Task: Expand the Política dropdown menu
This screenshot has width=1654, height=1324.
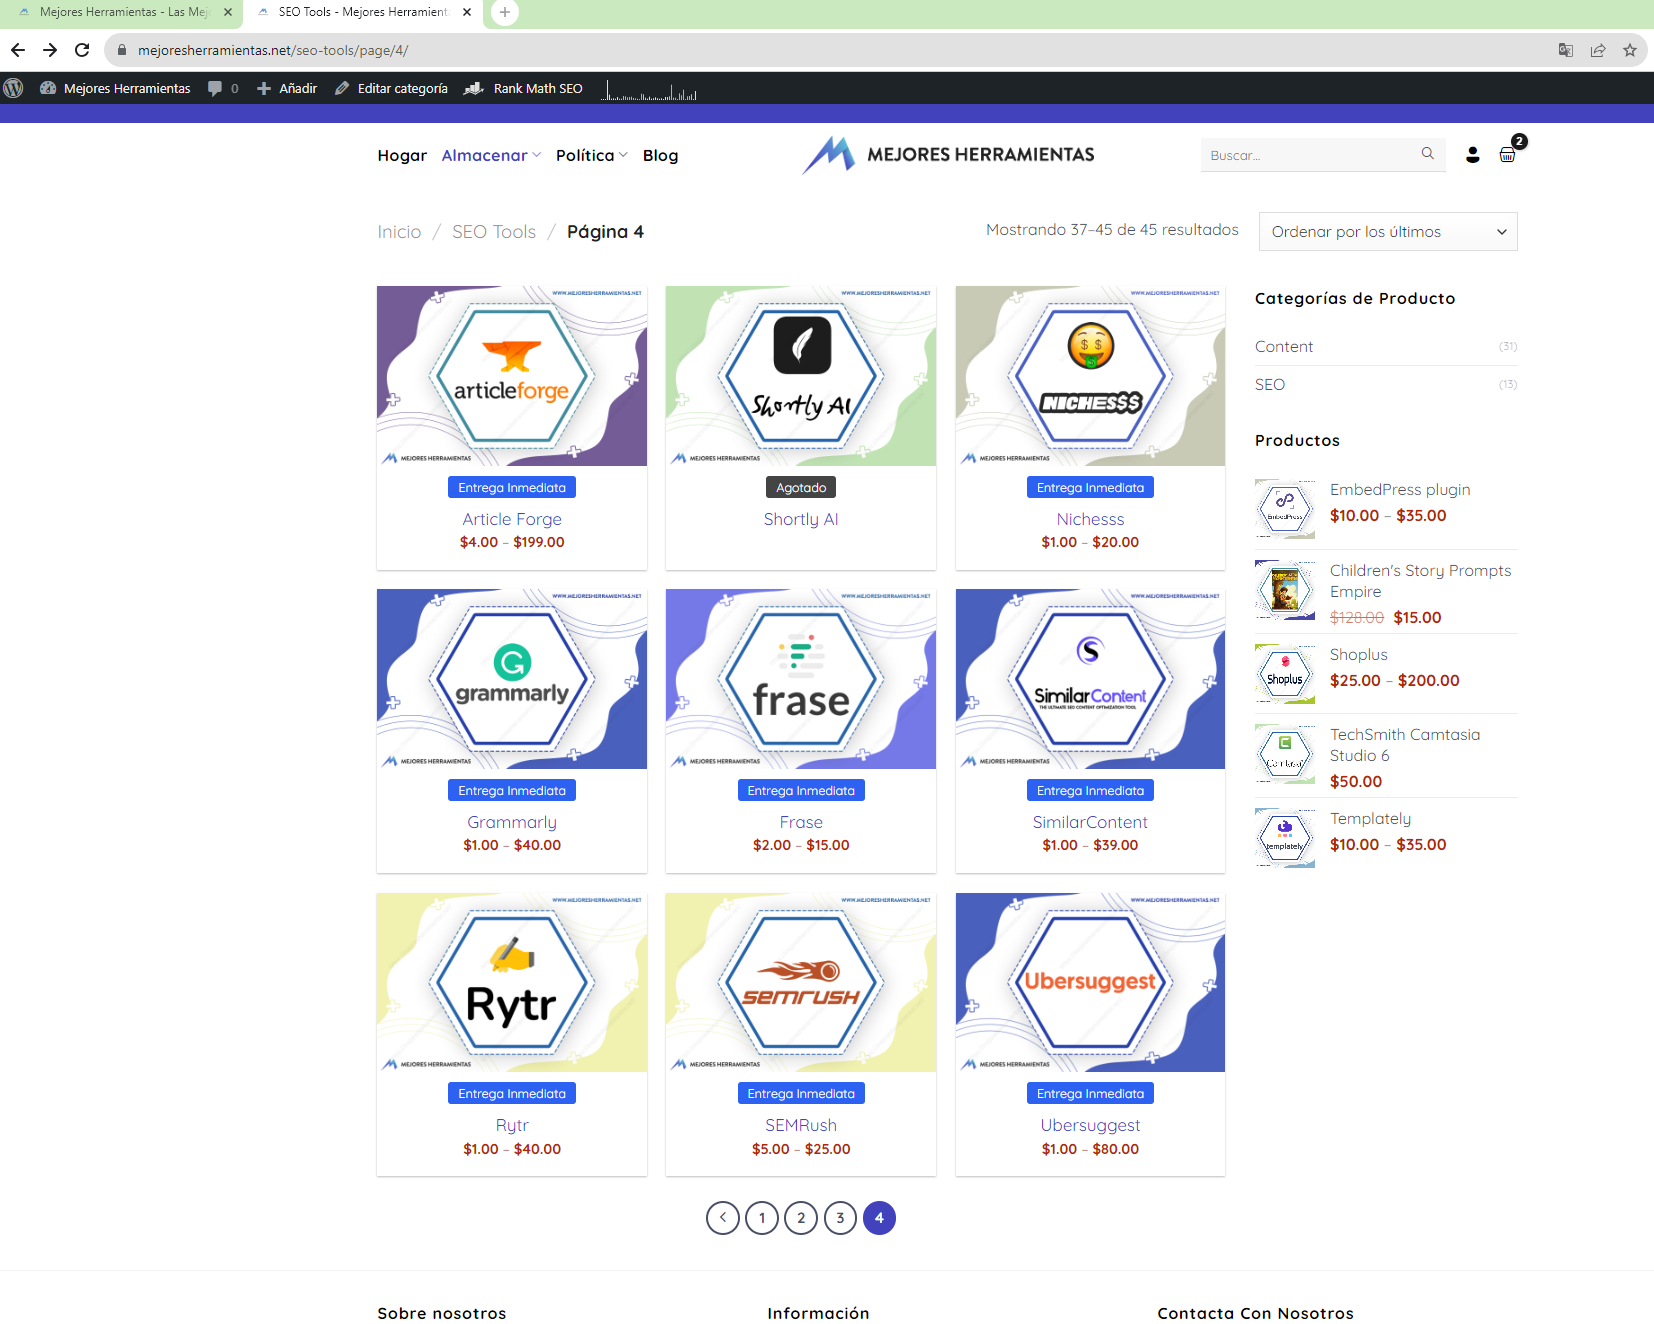Action: (592, 155)
